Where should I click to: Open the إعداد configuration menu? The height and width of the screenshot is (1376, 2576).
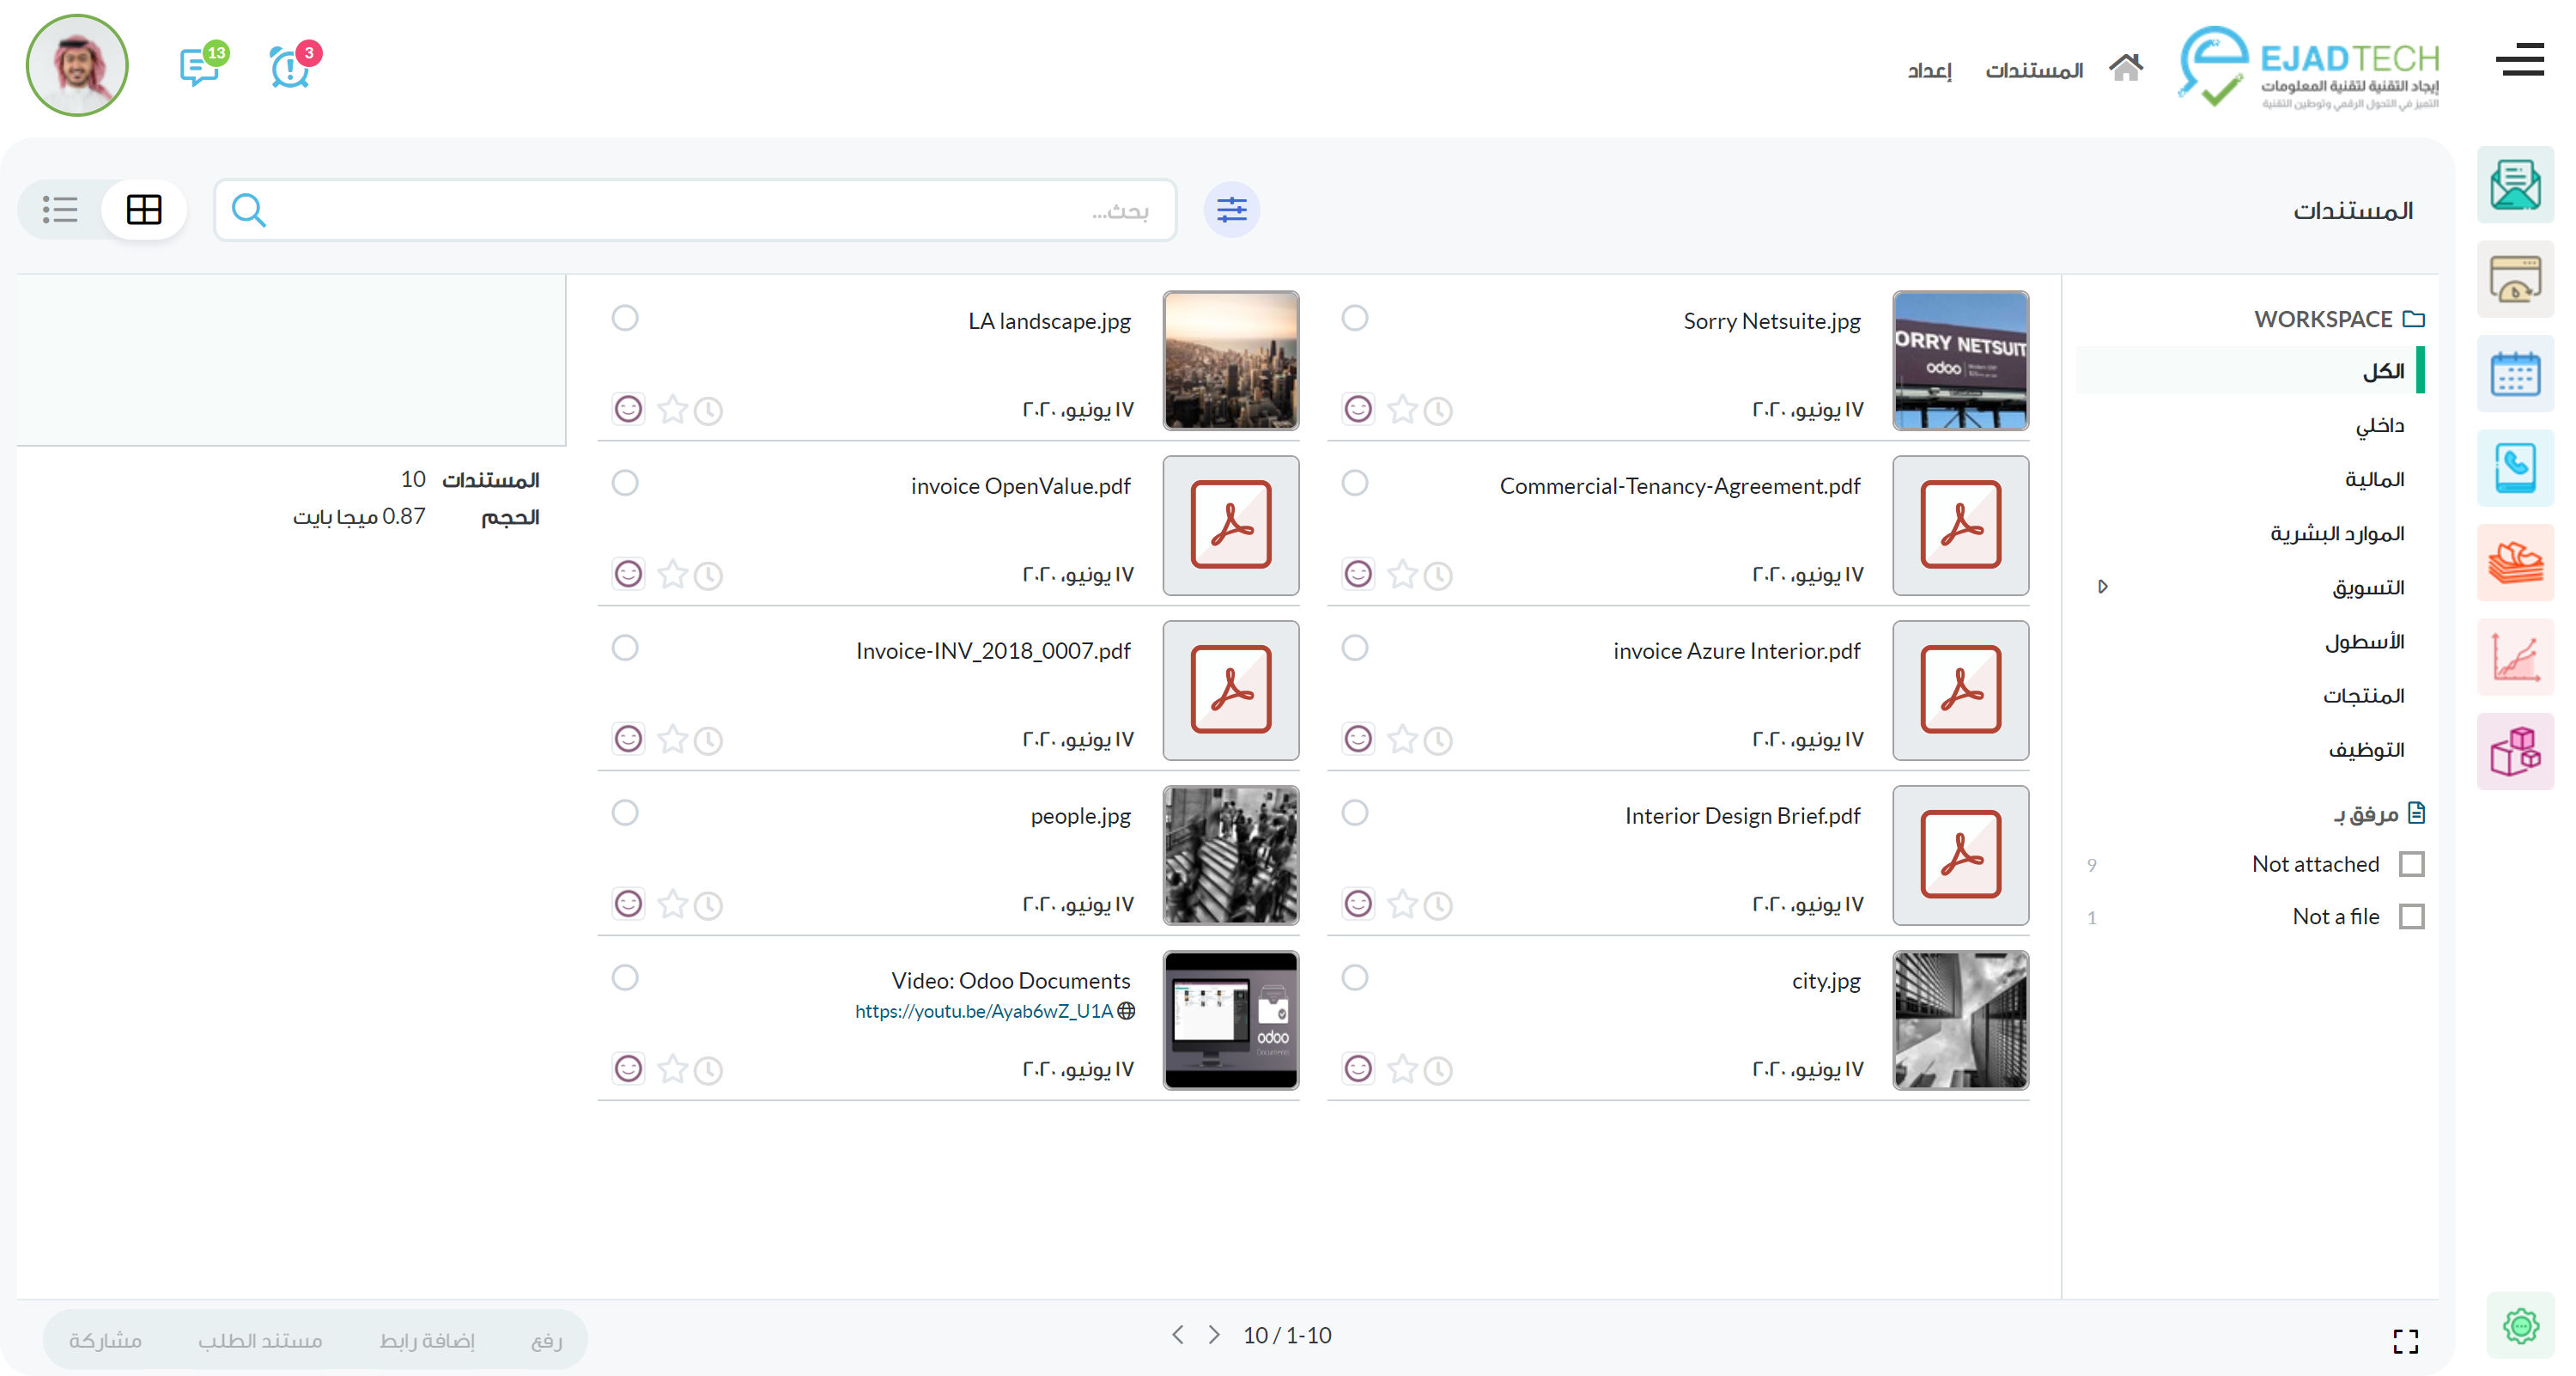(1929, 70)
